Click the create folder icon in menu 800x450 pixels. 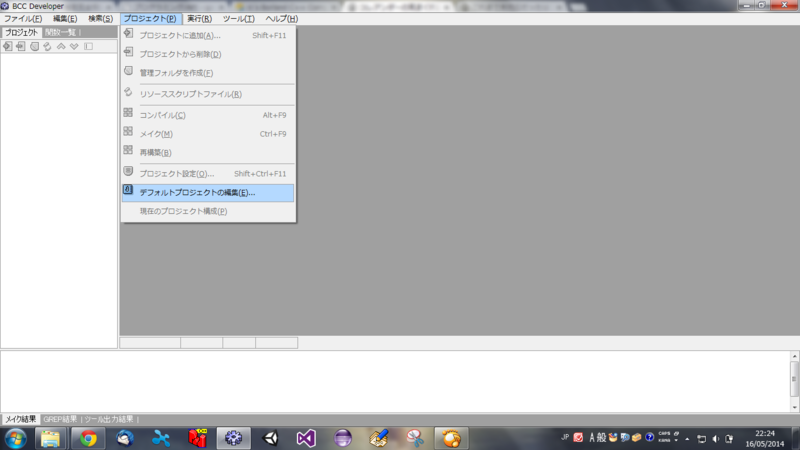pos(128,71)
